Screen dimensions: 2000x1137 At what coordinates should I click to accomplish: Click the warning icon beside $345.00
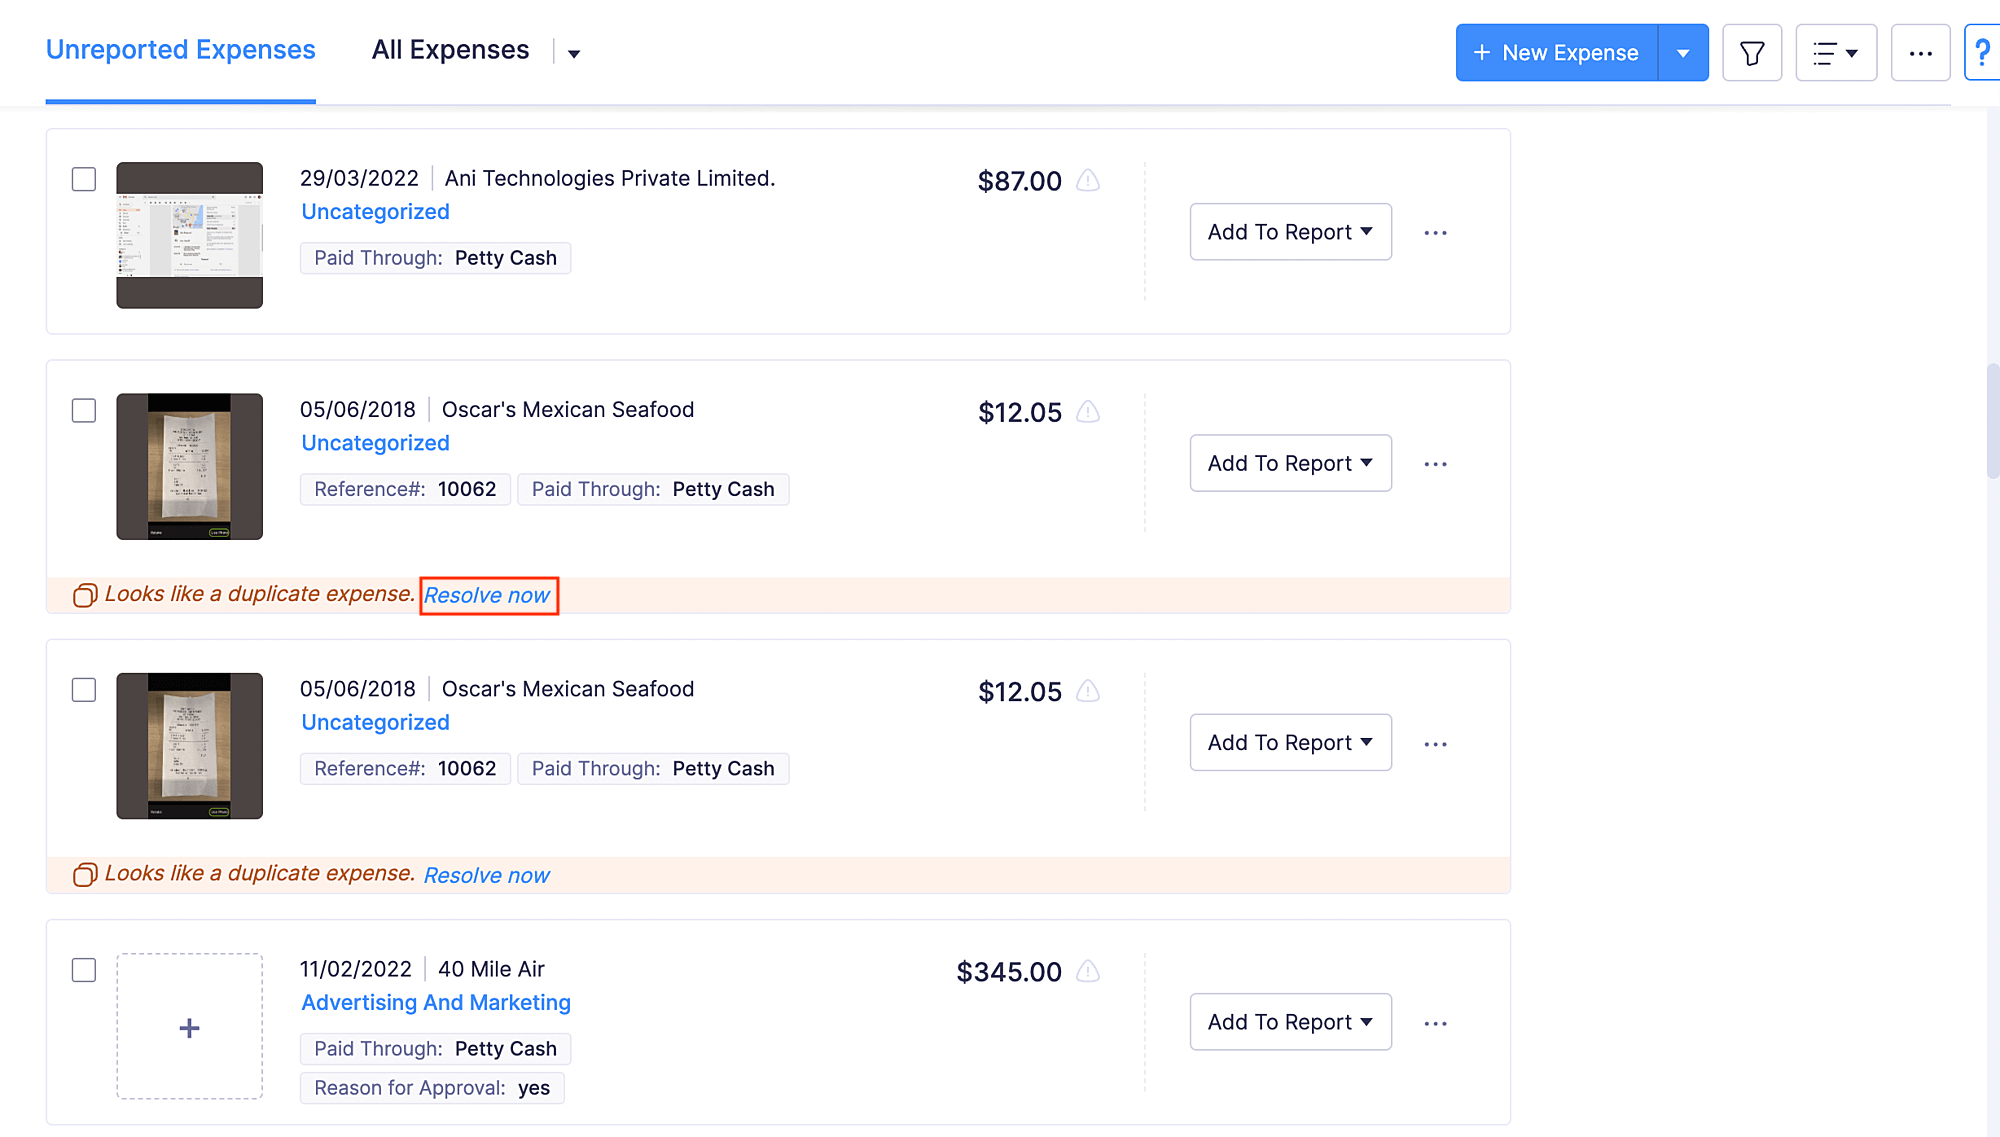pyautogui.click(x=1089, y=971)
